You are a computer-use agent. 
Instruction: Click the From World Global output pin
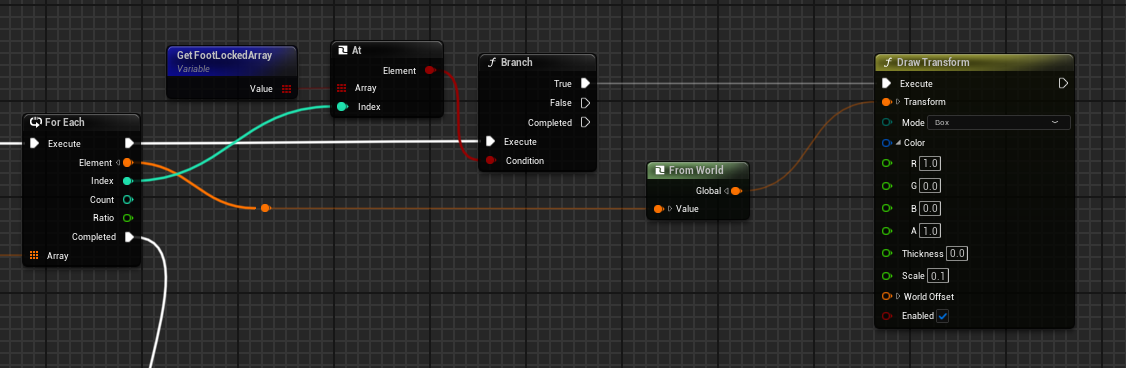pyautogui.click(x=736, y=190)
